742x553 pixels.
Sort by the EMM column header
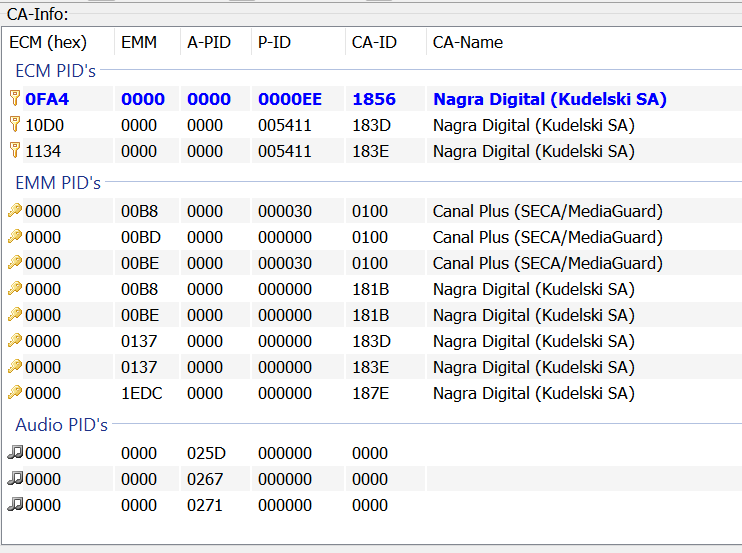click(x=147, y=42)
